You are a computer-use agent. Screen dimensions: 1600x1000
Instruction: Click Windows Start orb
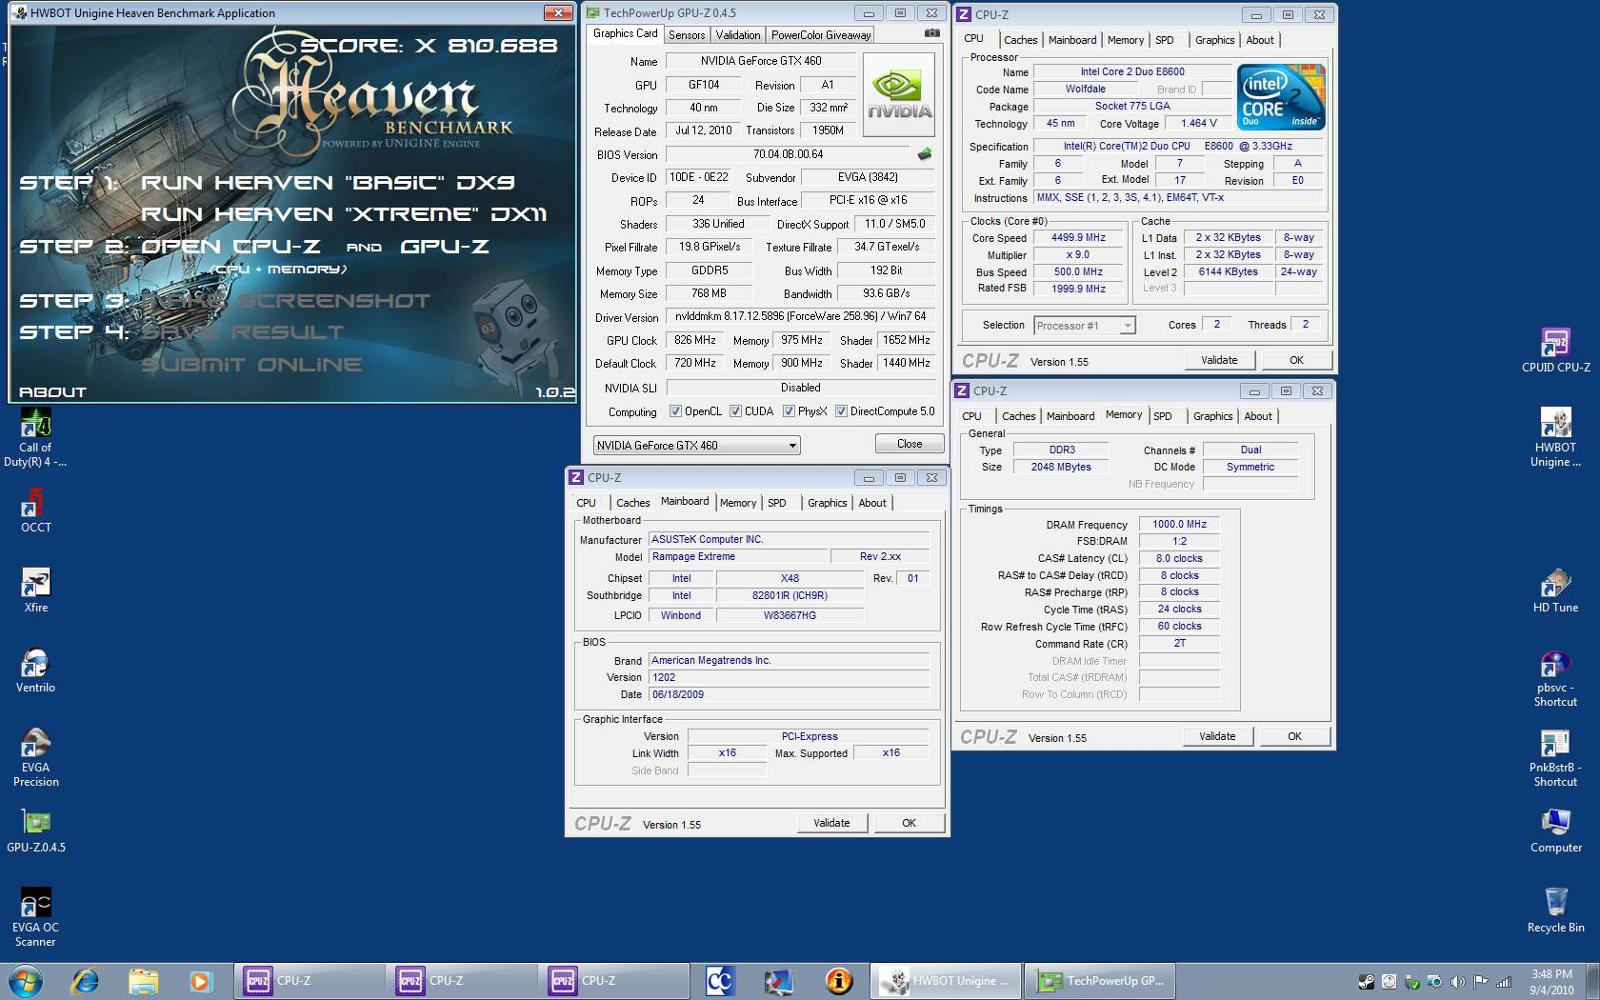tap(25, 981)
